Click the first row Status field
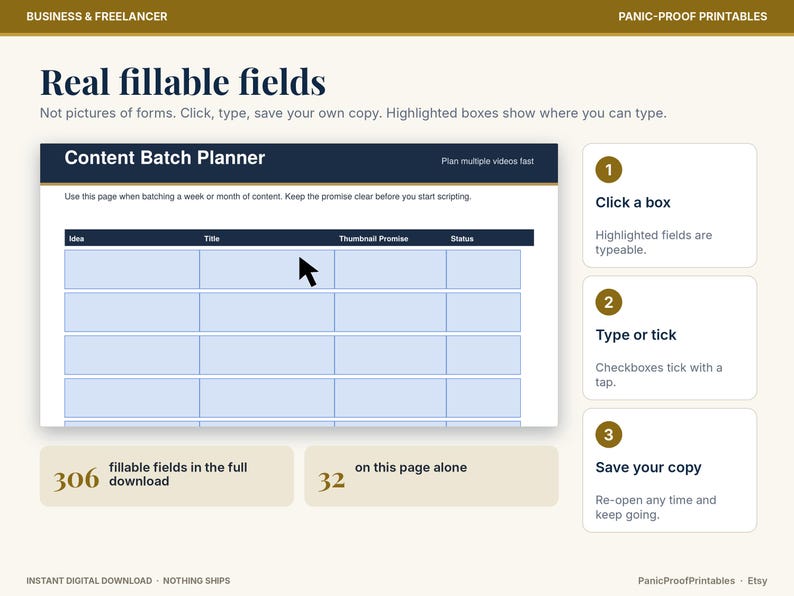 pyautogui.click(x=484, y=269)
